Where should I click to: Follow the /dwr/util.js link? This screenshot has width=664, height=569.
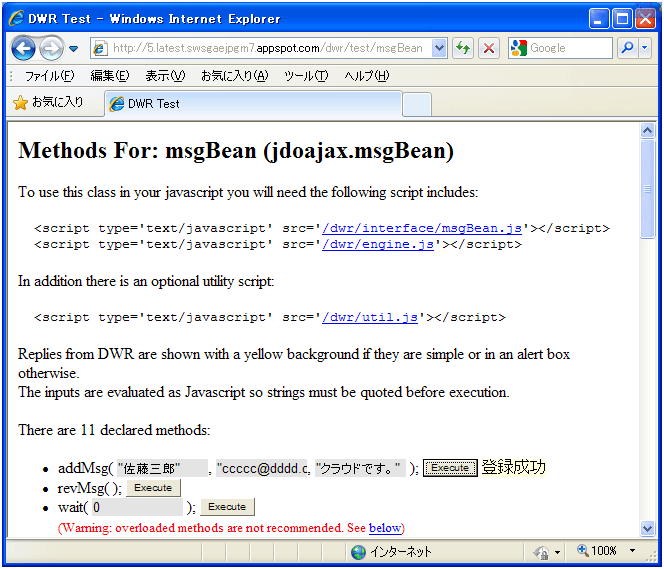[370, 318]
